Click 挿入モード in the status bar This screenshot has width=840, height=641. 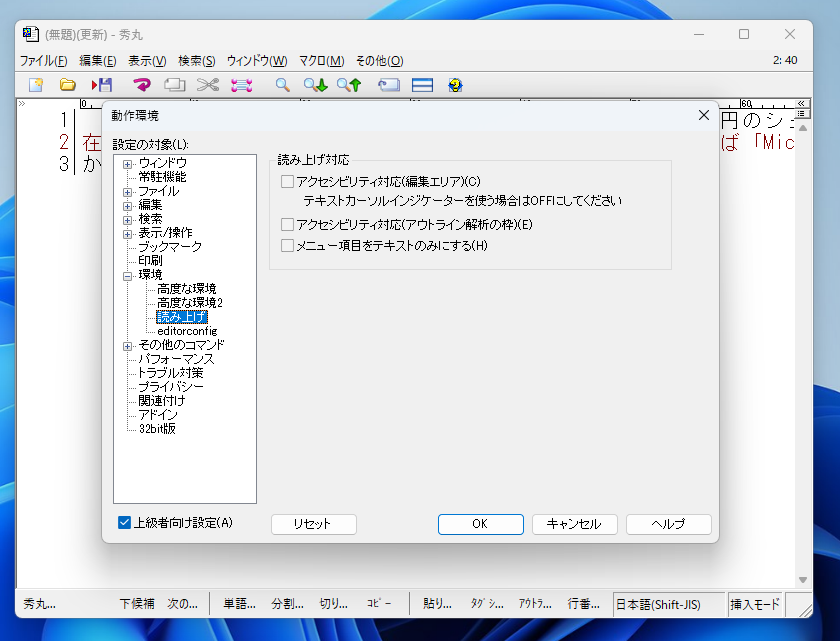(x=755, y=605)
